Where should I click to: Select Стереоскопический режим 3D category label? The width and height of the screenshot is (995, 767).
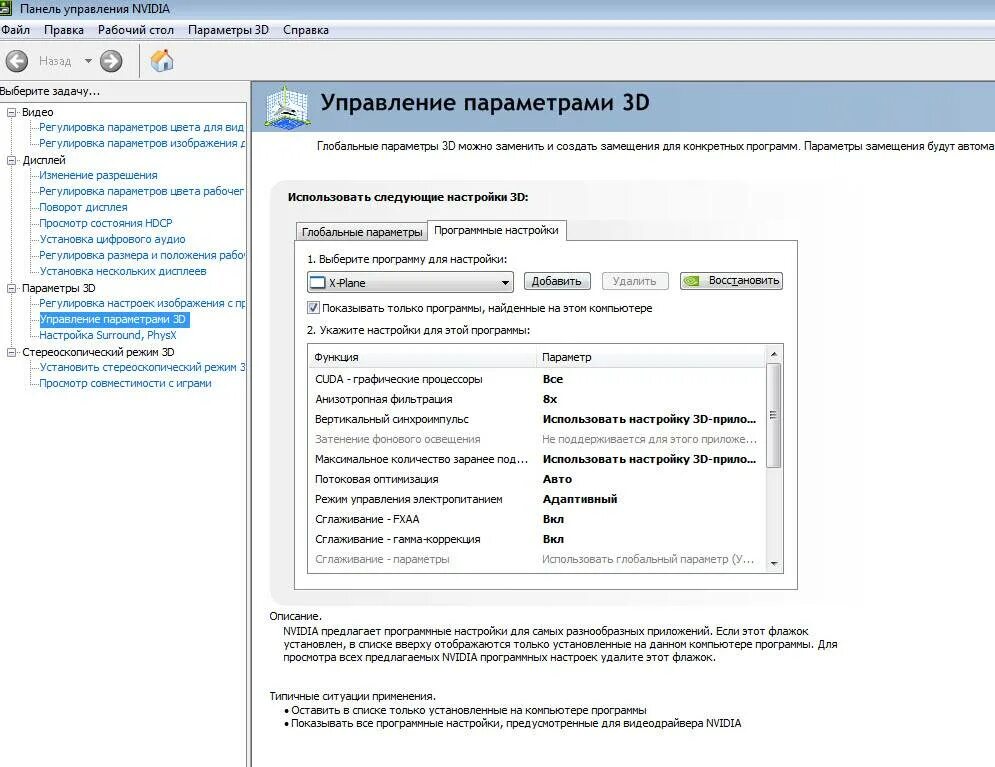tap(98, 352)
